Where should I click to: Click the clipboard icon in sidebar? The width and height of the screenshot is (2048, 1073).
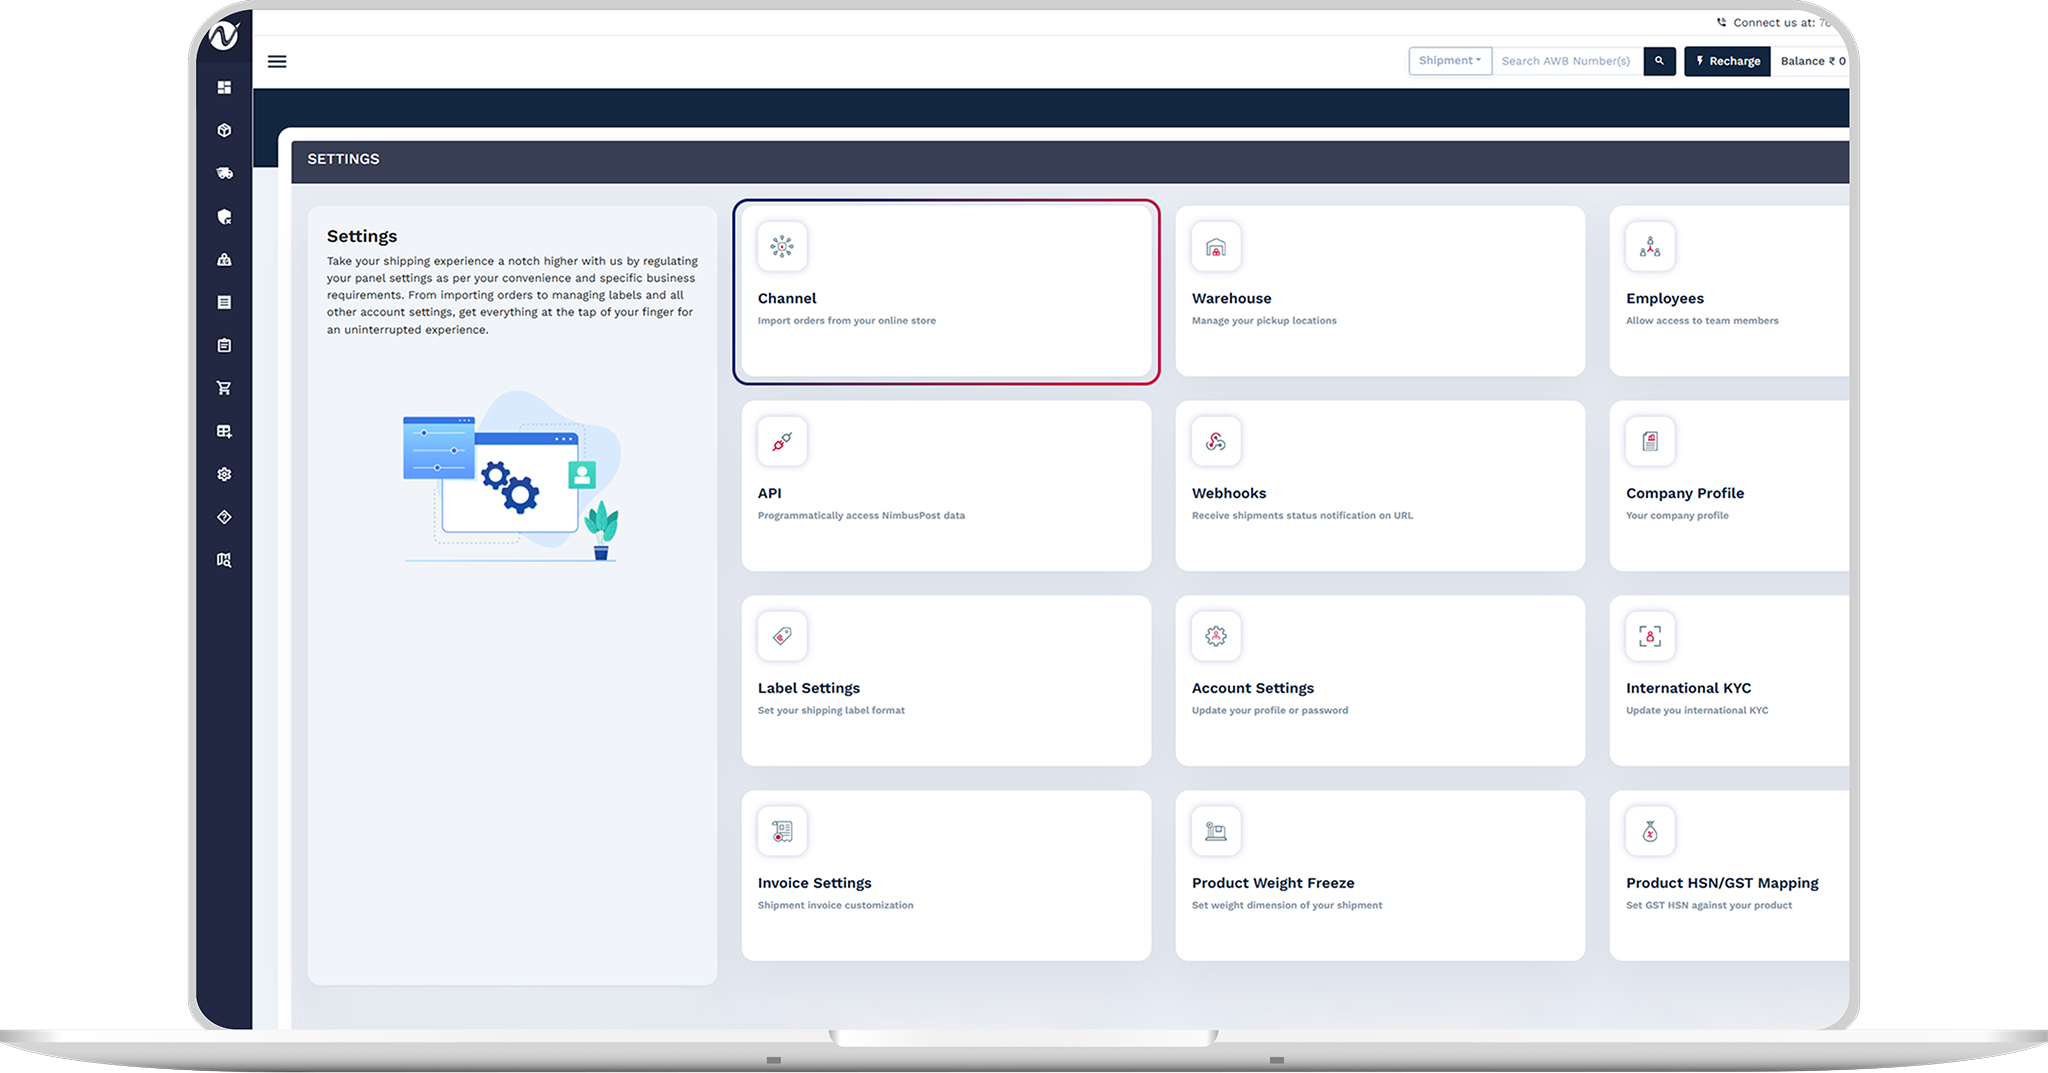coord(224,345)
